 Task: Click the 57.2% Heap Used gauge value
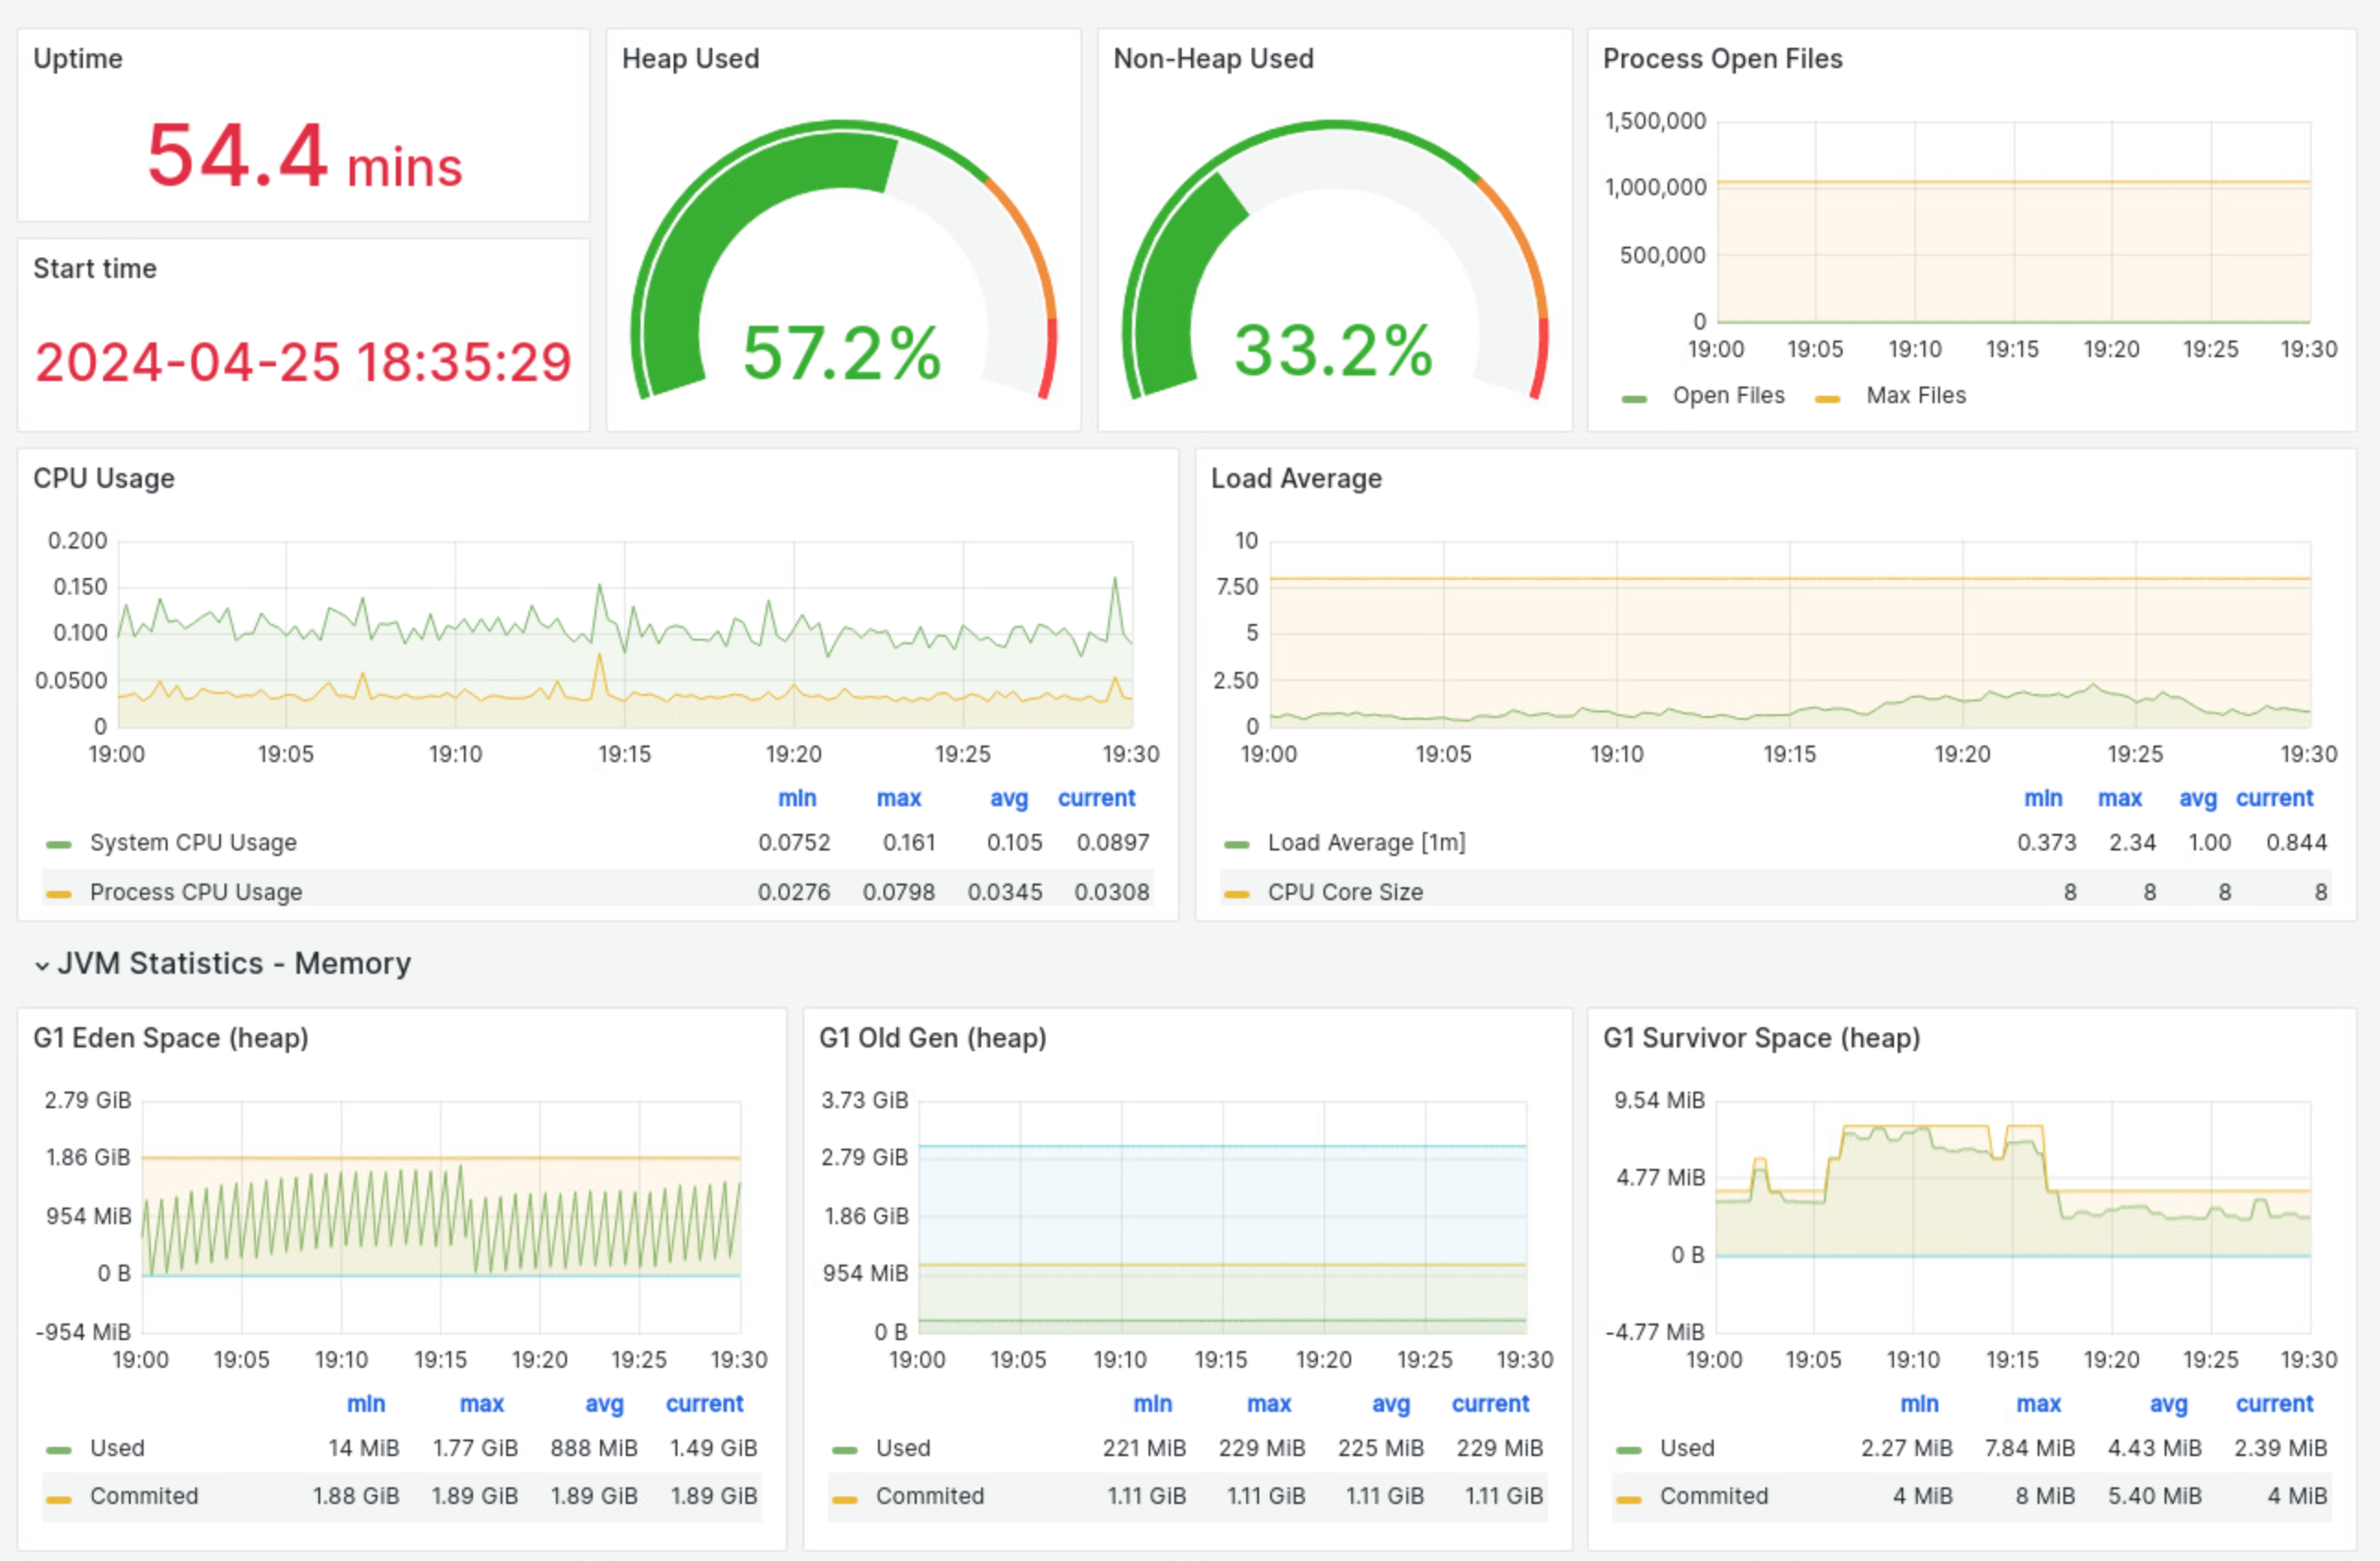point(842,353)
